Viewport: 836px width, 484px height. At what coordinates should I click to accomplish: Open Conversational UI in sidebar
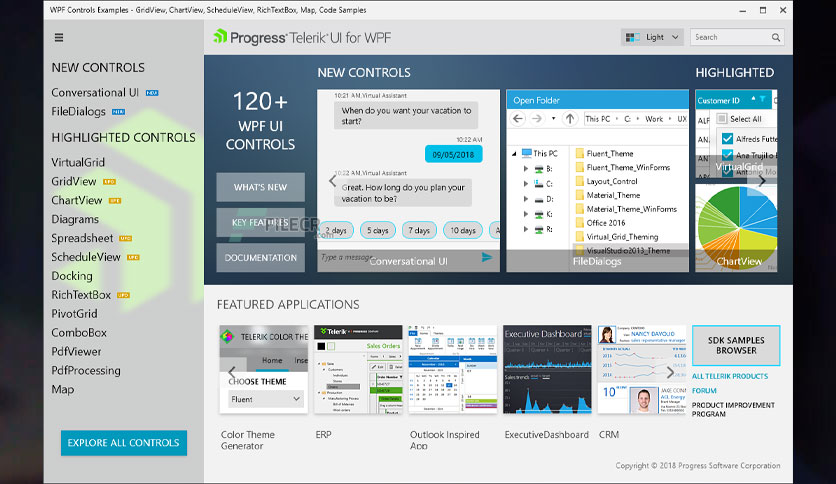(95, 93)
